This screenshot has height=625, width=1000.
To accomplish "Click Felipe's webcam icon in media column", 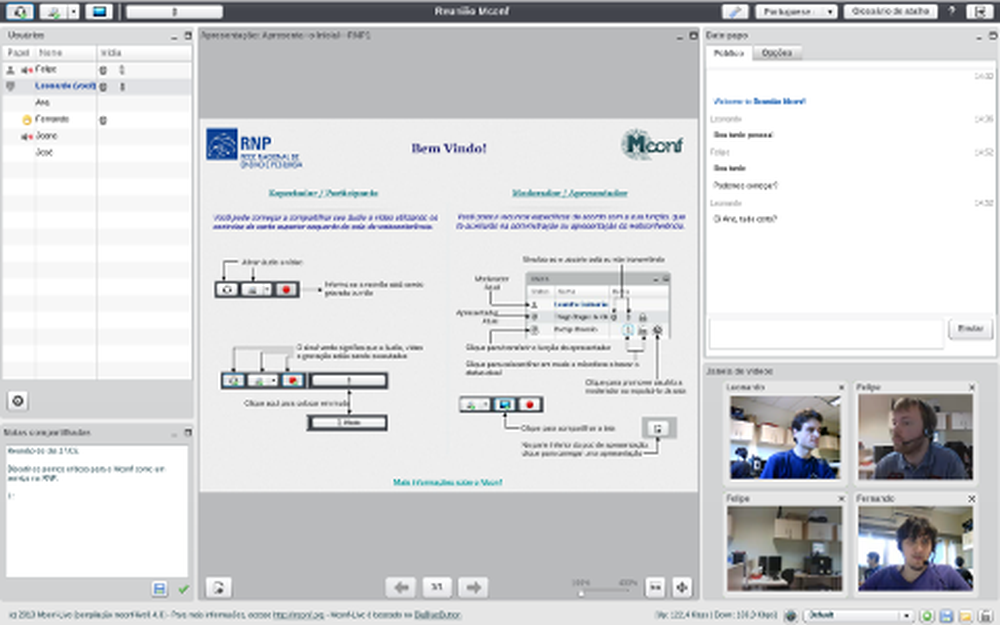I will [103, 70].
